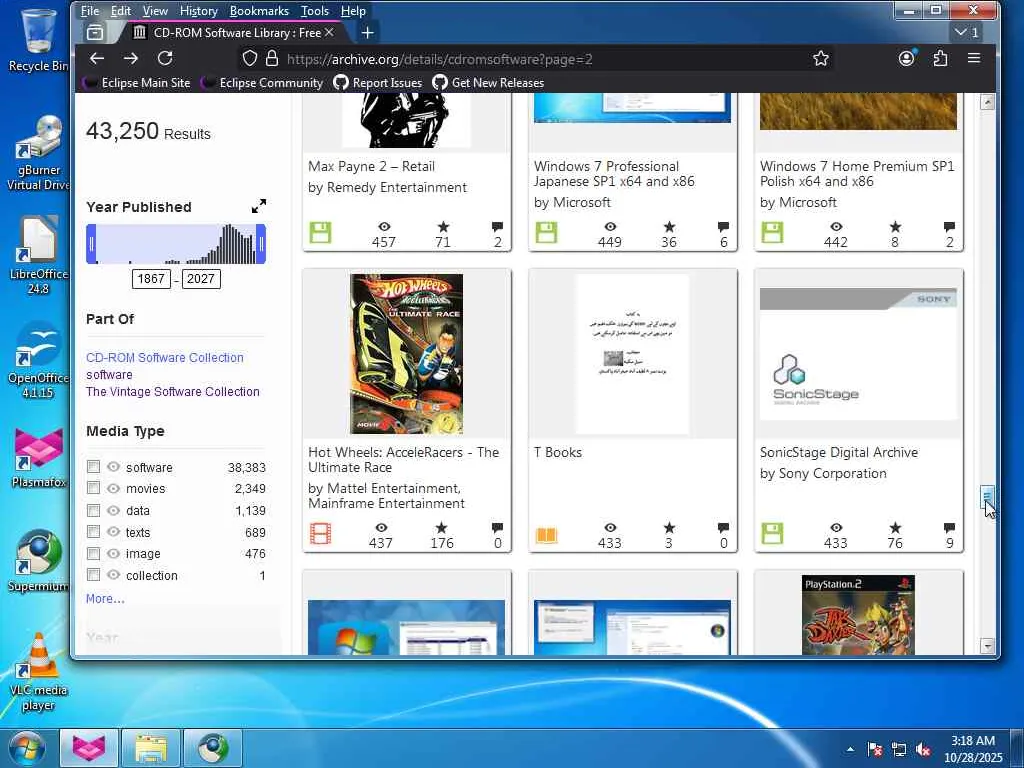
Task: Go back using the browser back arrow
Action: click(97, 59)
